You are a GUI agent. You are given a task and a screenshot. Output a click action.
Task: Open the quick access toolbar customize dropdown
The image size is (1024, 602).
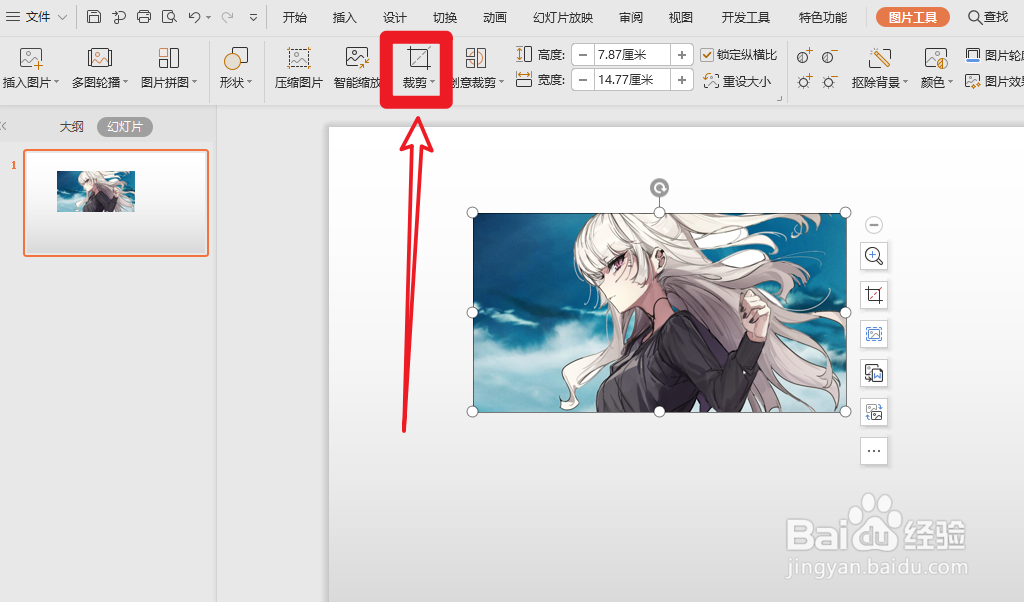coord(253,18)
